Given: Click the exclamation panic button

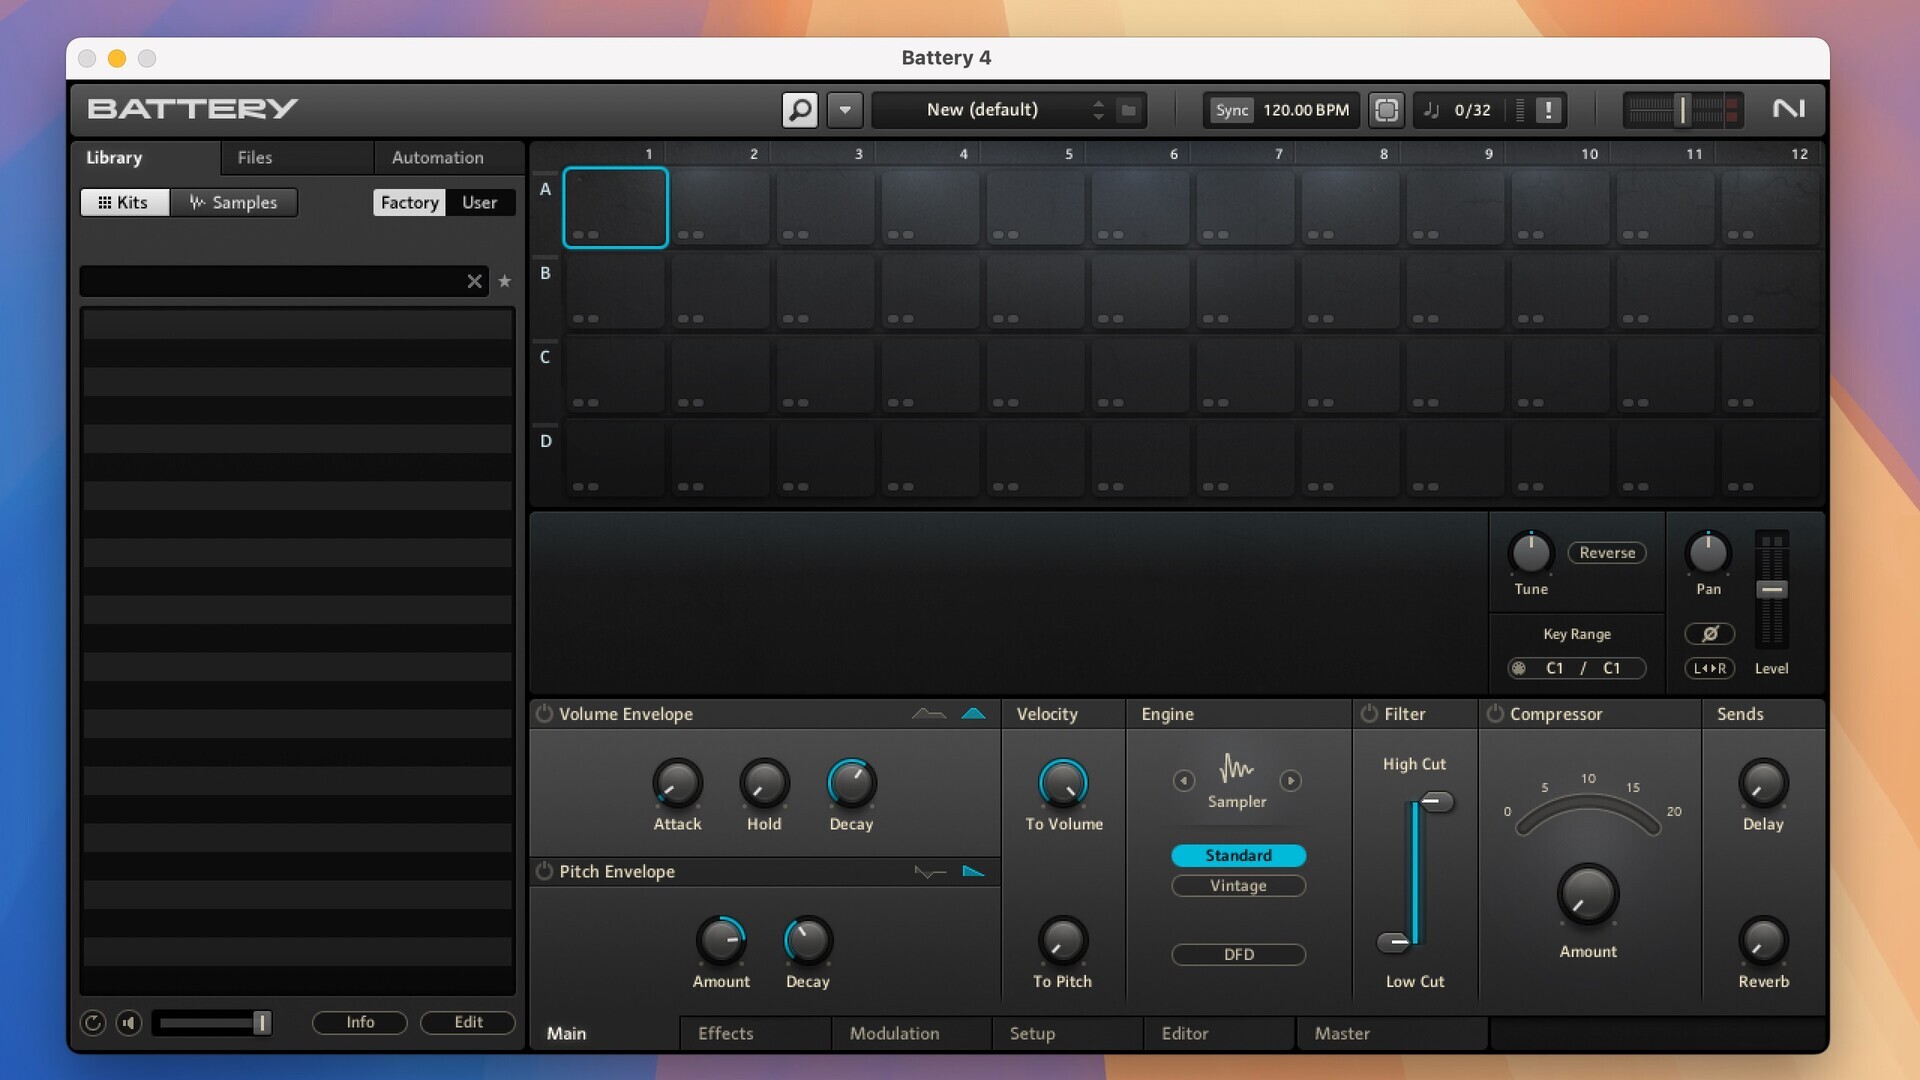Looking at the screenshot, I should [x=1548, y=110].
